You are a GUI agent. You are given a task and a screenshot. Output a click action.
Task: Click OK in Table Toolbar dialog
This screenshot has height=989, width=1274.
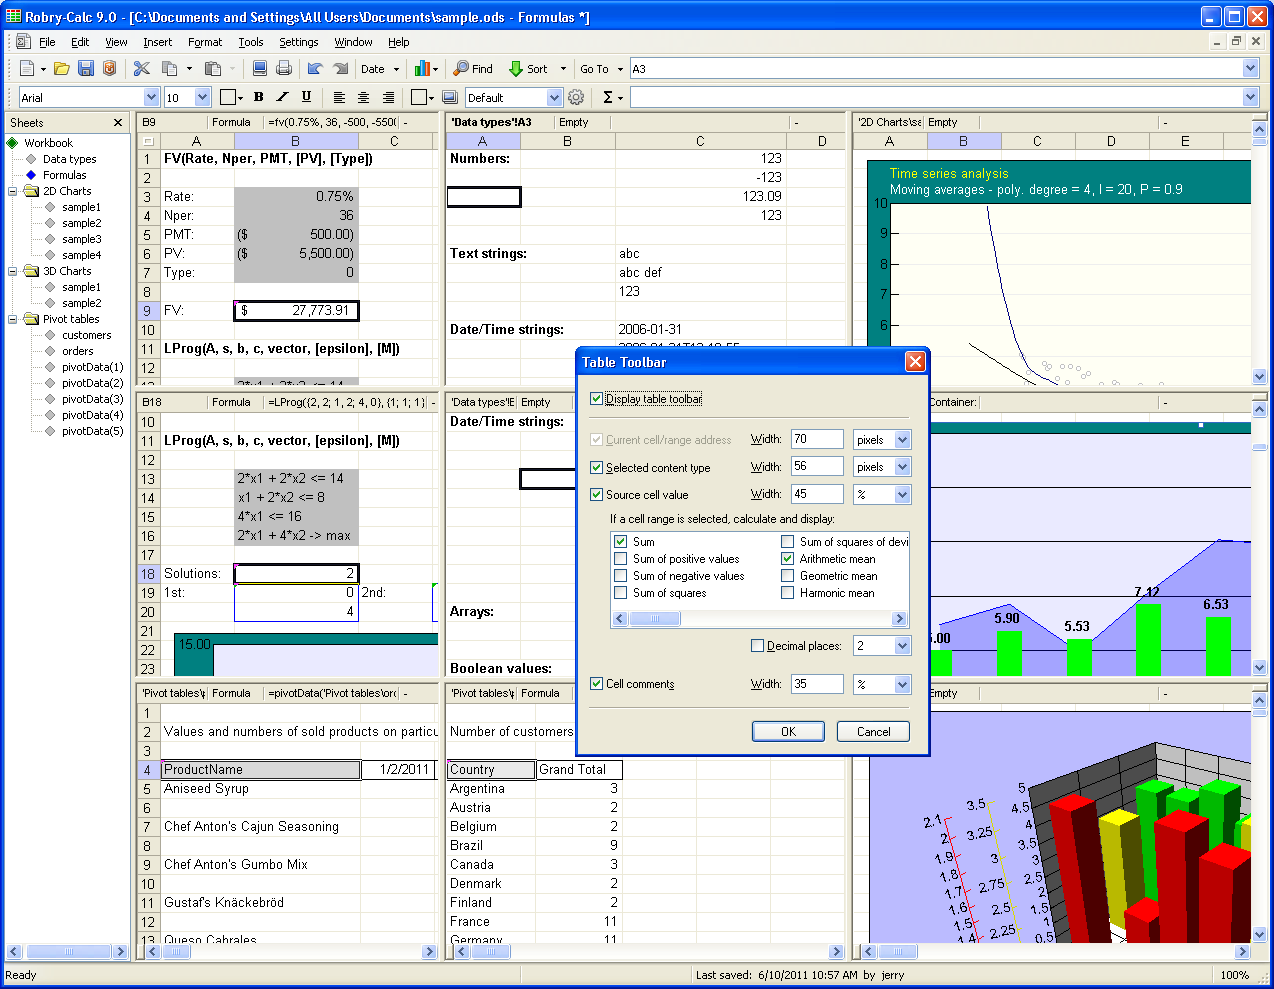(x=788, y=732)
